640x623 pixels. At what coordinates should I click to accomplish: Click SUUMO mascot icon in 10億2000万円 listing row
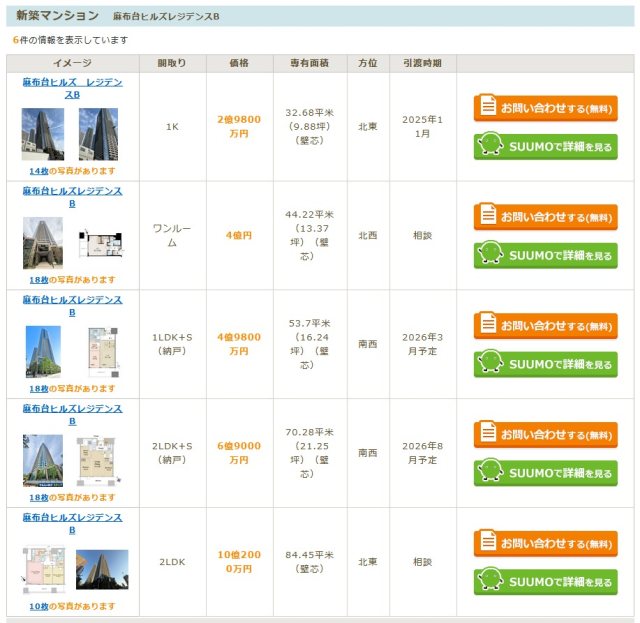coord(489,581)
